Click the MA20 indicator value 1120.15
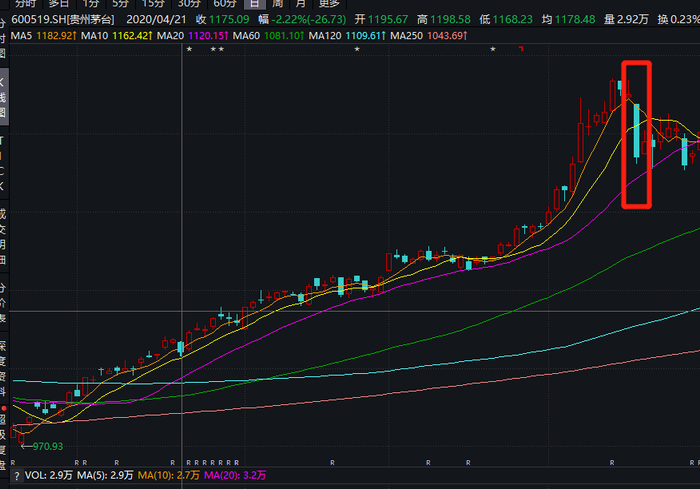This screenshot has height=489, width=700. click(x=208, y=36)
